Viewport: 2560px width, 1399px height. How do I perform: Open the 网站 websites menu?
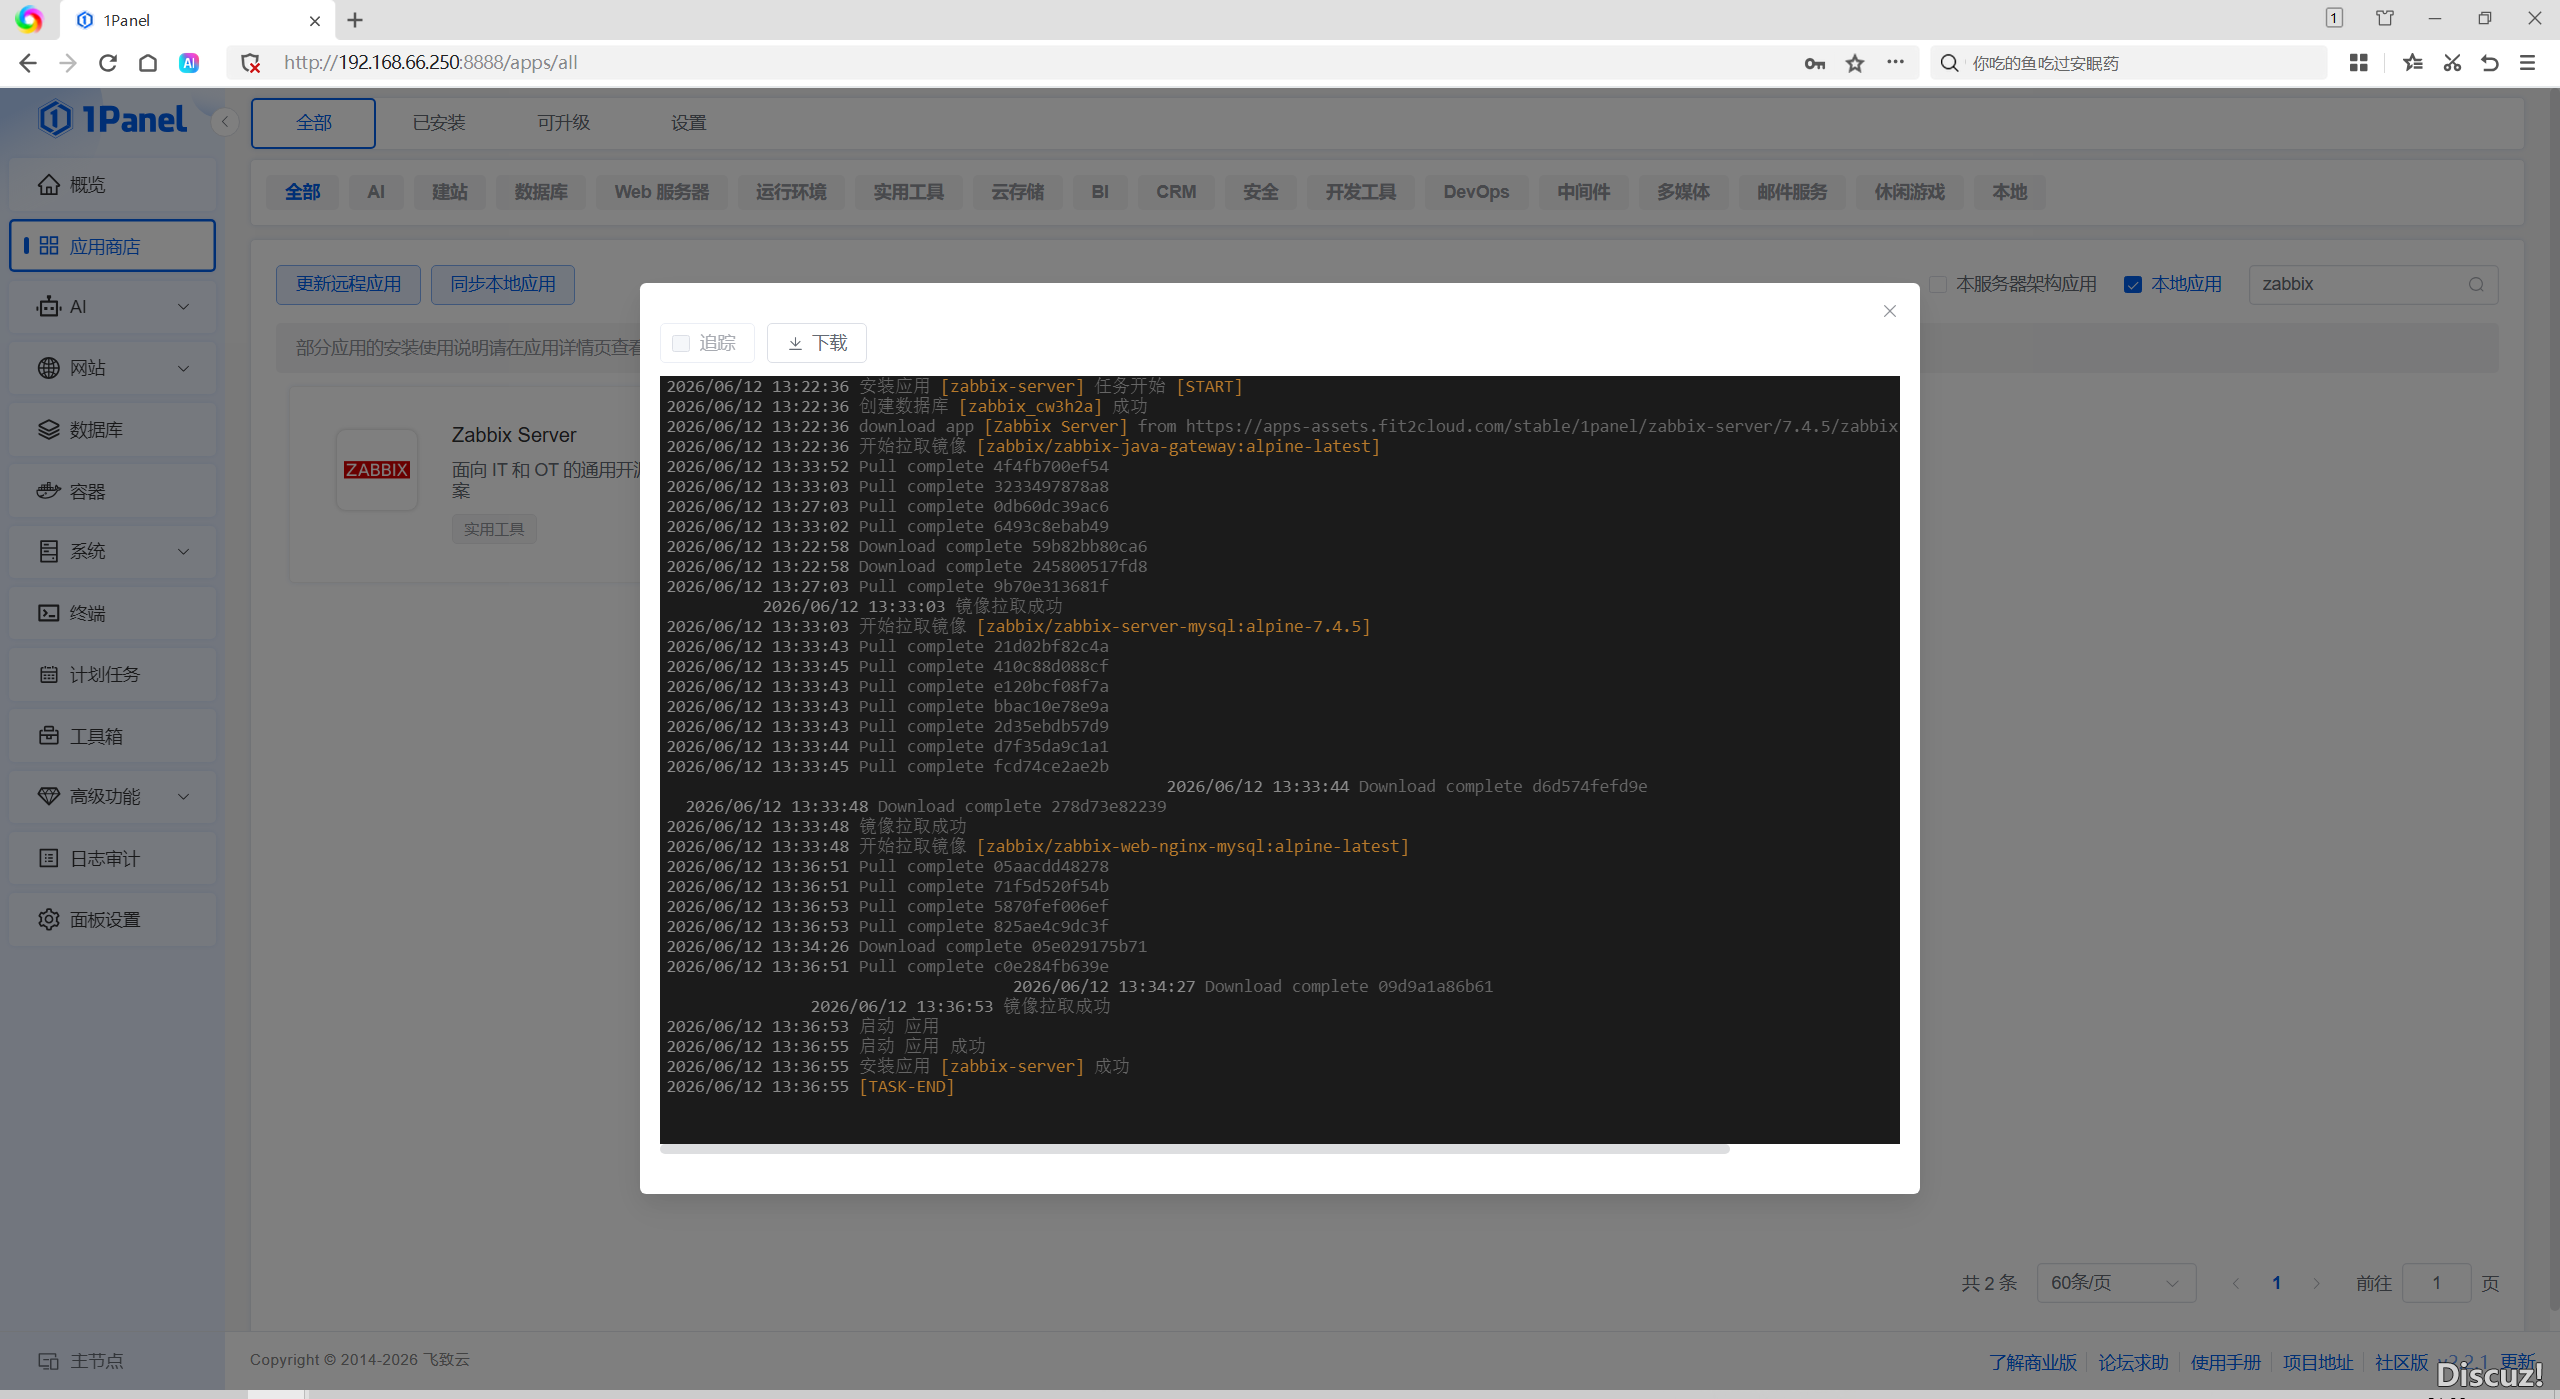coord(112,368)
